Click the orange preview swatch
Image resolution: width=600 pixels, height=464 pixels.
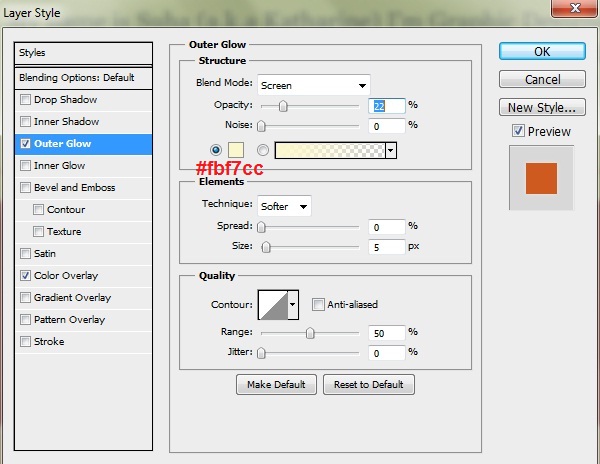click(541, 177)
